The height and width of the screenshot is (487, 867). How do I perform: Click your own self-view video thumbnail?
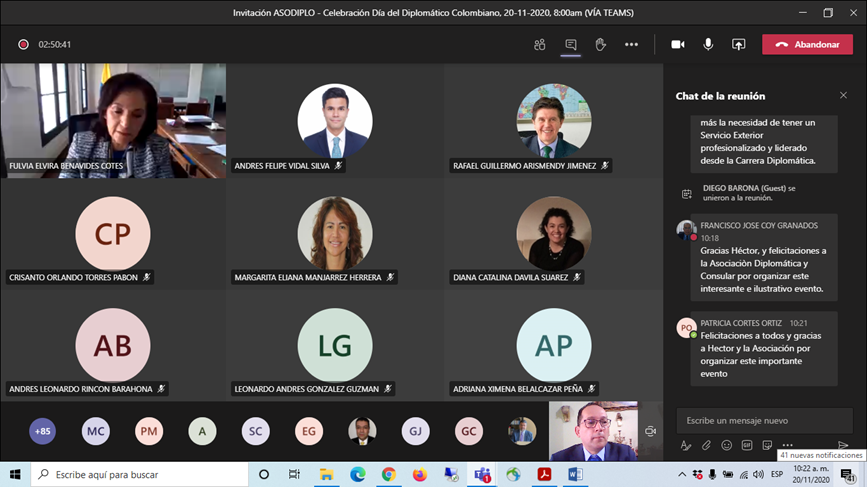click(593, 431)
